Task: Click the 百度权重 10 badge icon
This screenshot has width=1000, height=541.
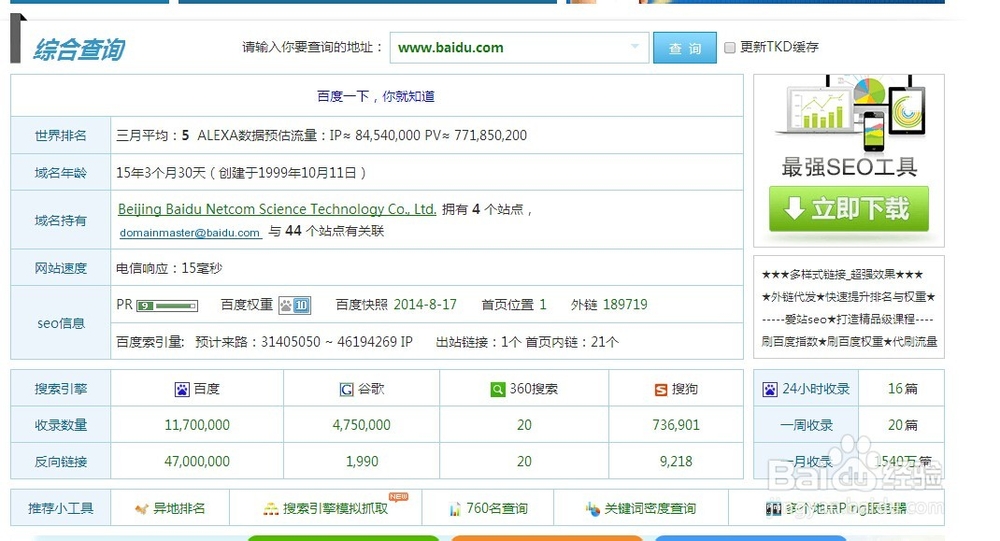Action: pos(295,306)
